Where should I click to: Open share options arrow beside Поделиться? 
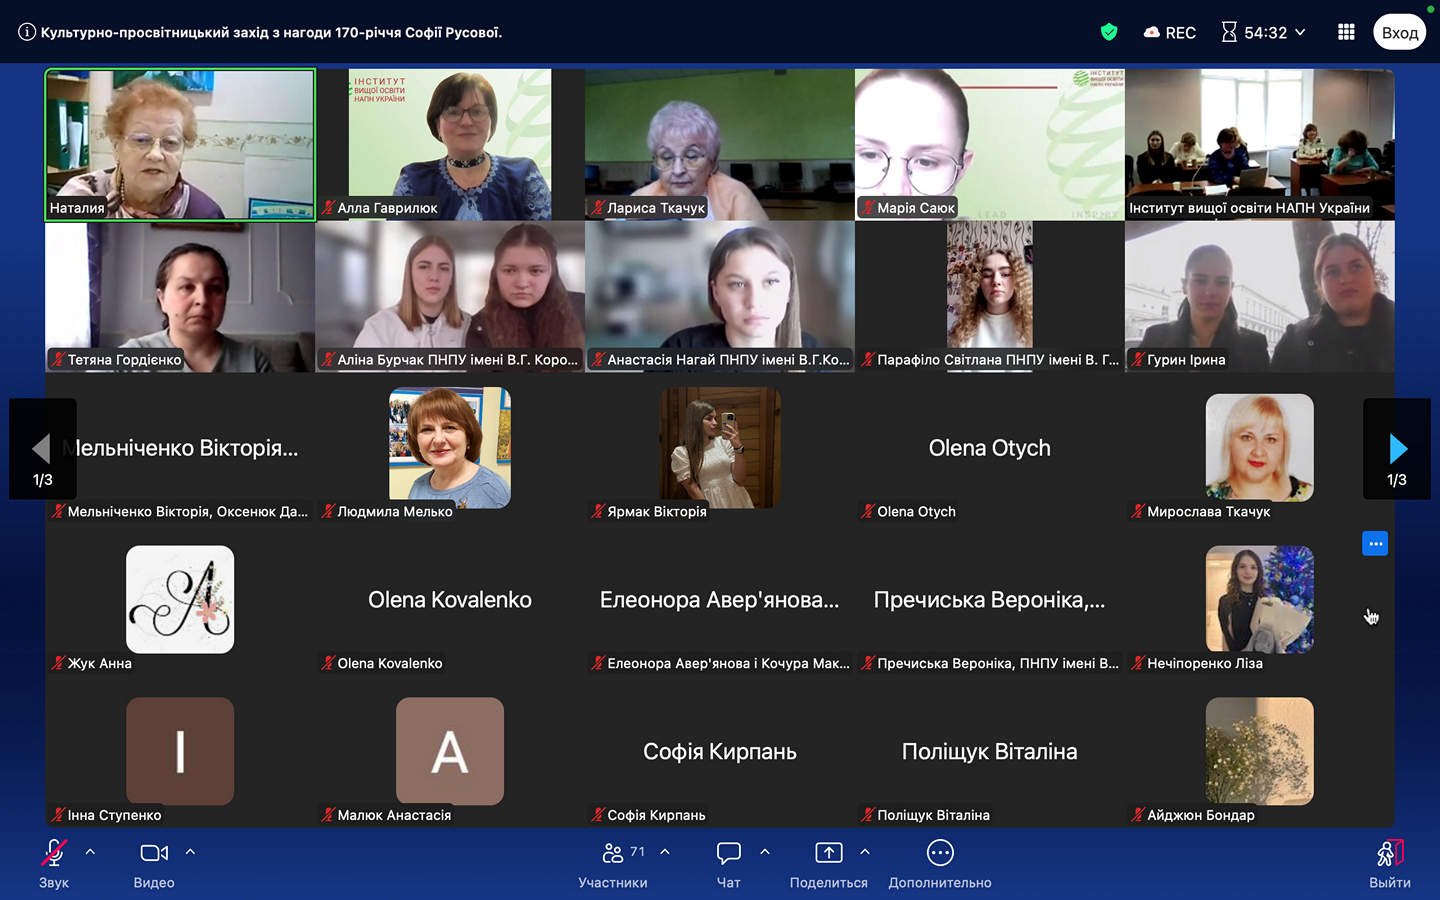coord(865,852)
